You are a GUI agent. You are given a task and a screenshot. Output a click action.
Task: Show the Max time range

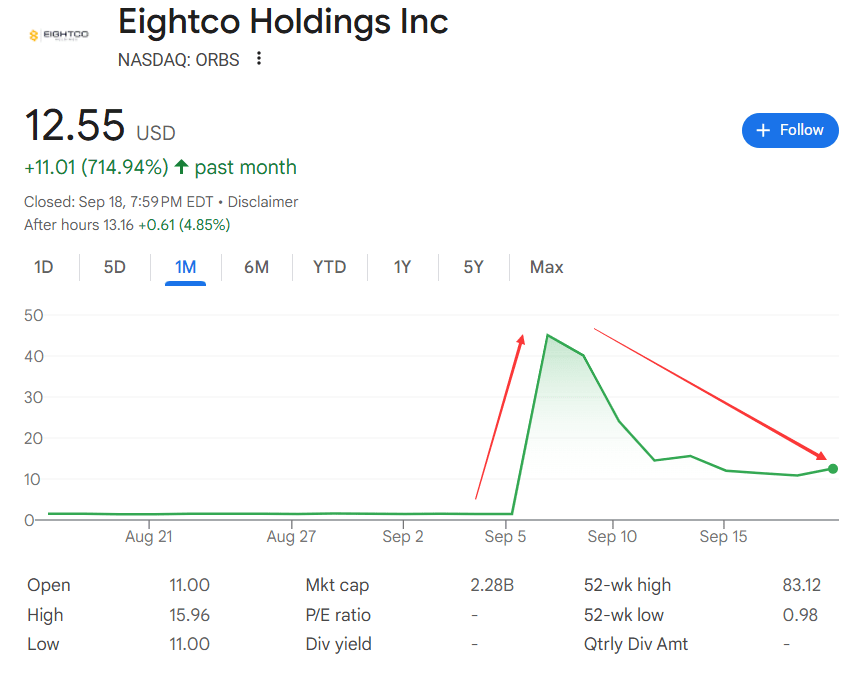(547, 267)
